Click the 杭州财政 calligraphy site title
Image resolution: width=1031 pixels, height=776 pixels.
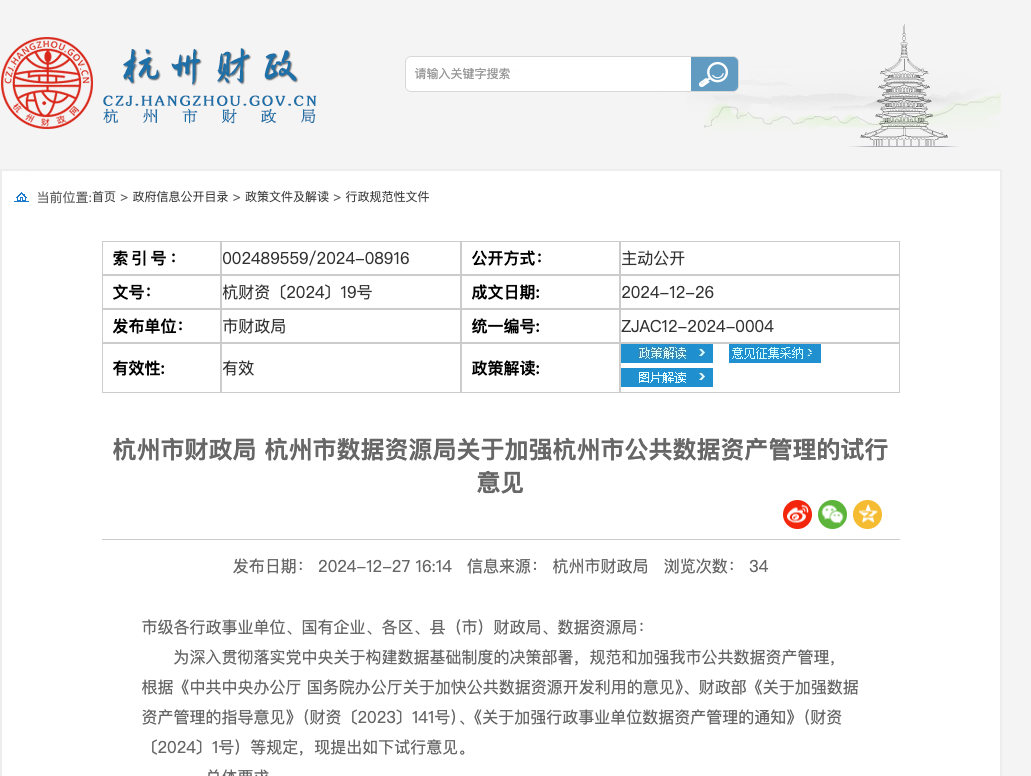210,67
